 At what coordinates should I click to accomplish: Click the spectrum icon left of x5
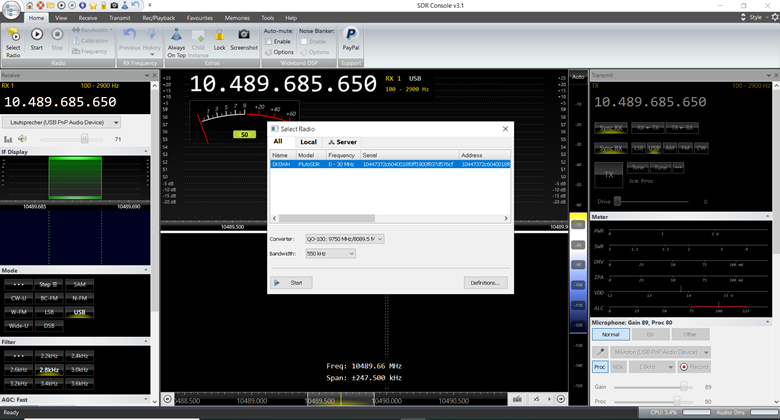click(x=517, y=399)
